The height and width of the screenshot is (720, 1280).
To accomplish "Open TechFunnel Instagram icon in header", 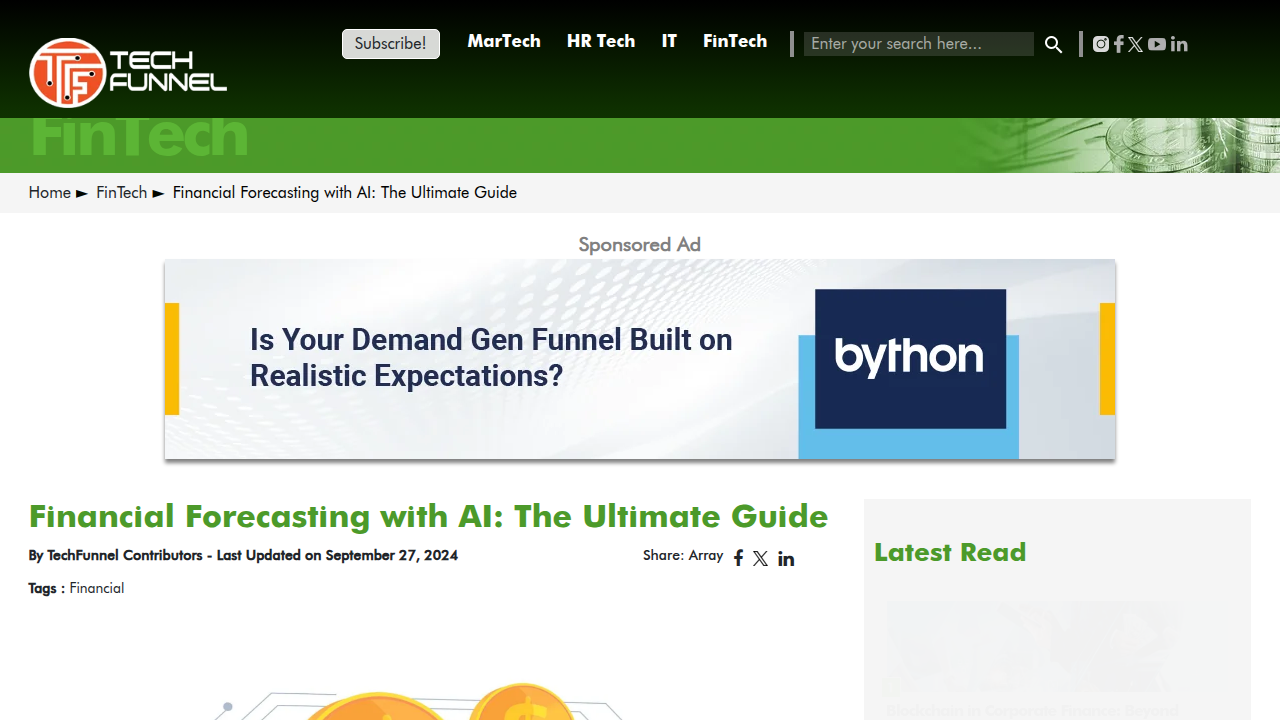I will tap(1101, 44).
